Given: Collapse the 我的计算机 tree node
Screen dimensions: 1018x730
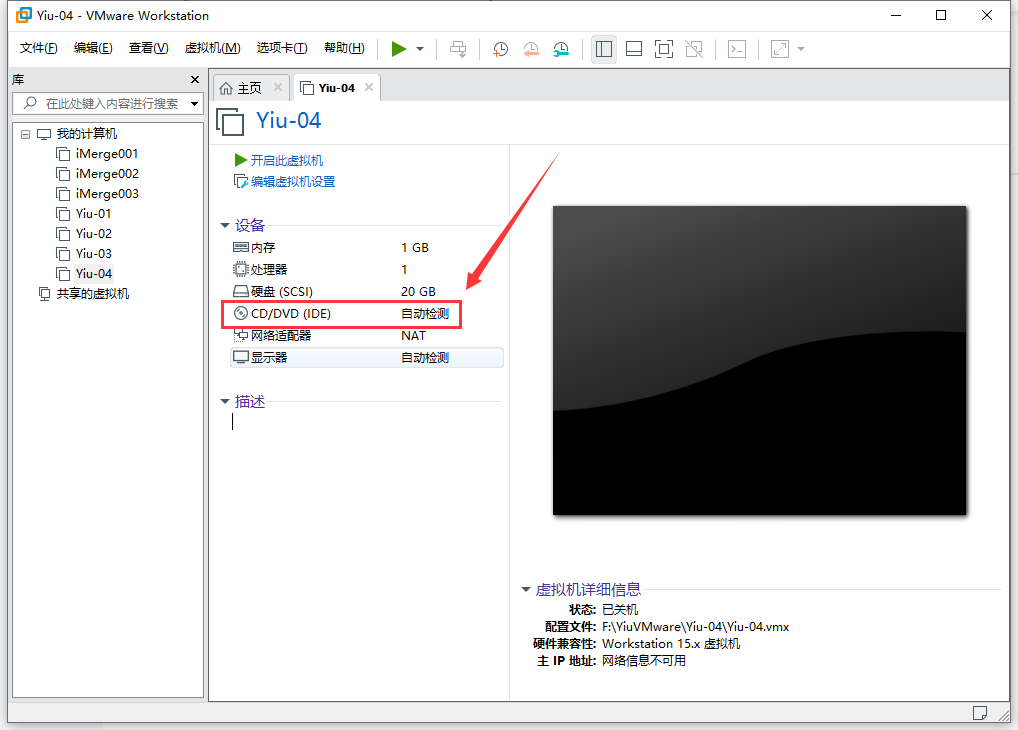Looking at the screenshot, I should coord(25,134).
